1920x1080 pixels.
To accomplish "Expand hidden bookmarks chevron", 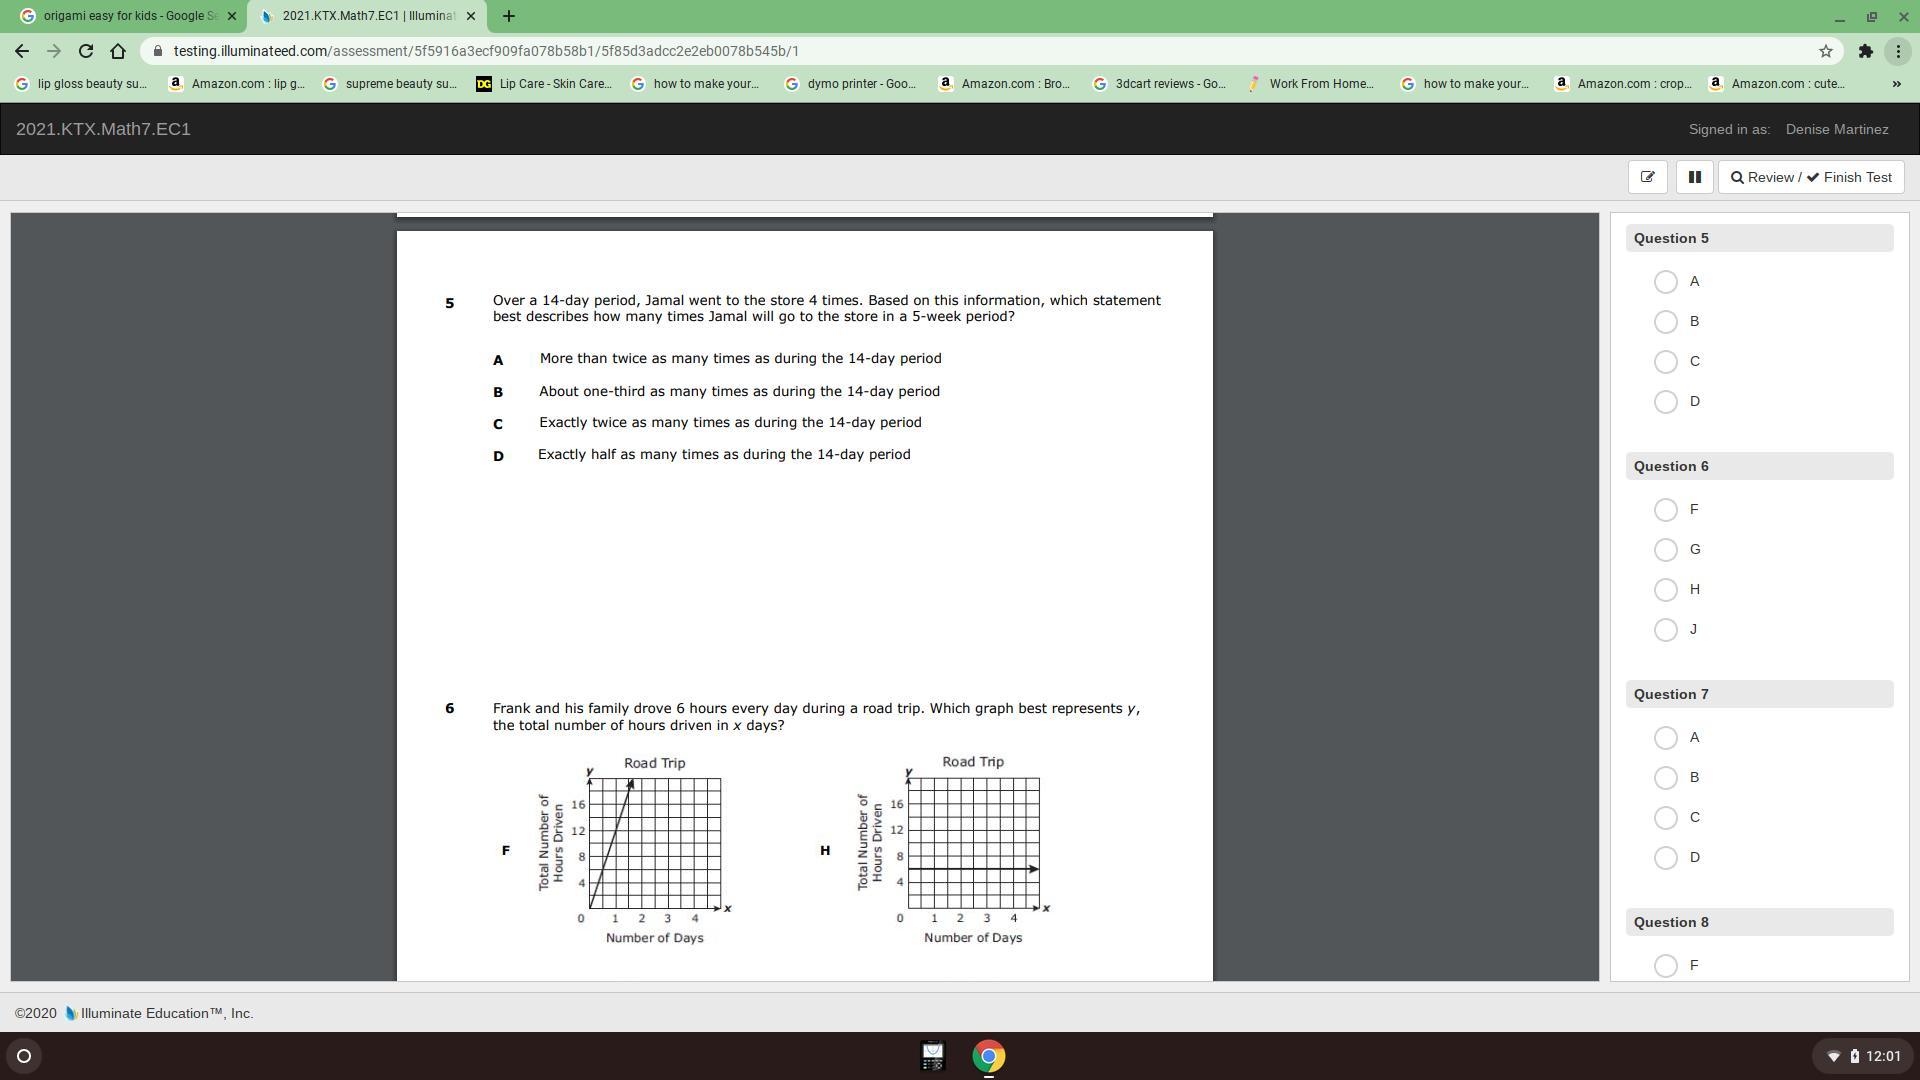I will (x=1896, y=84).
